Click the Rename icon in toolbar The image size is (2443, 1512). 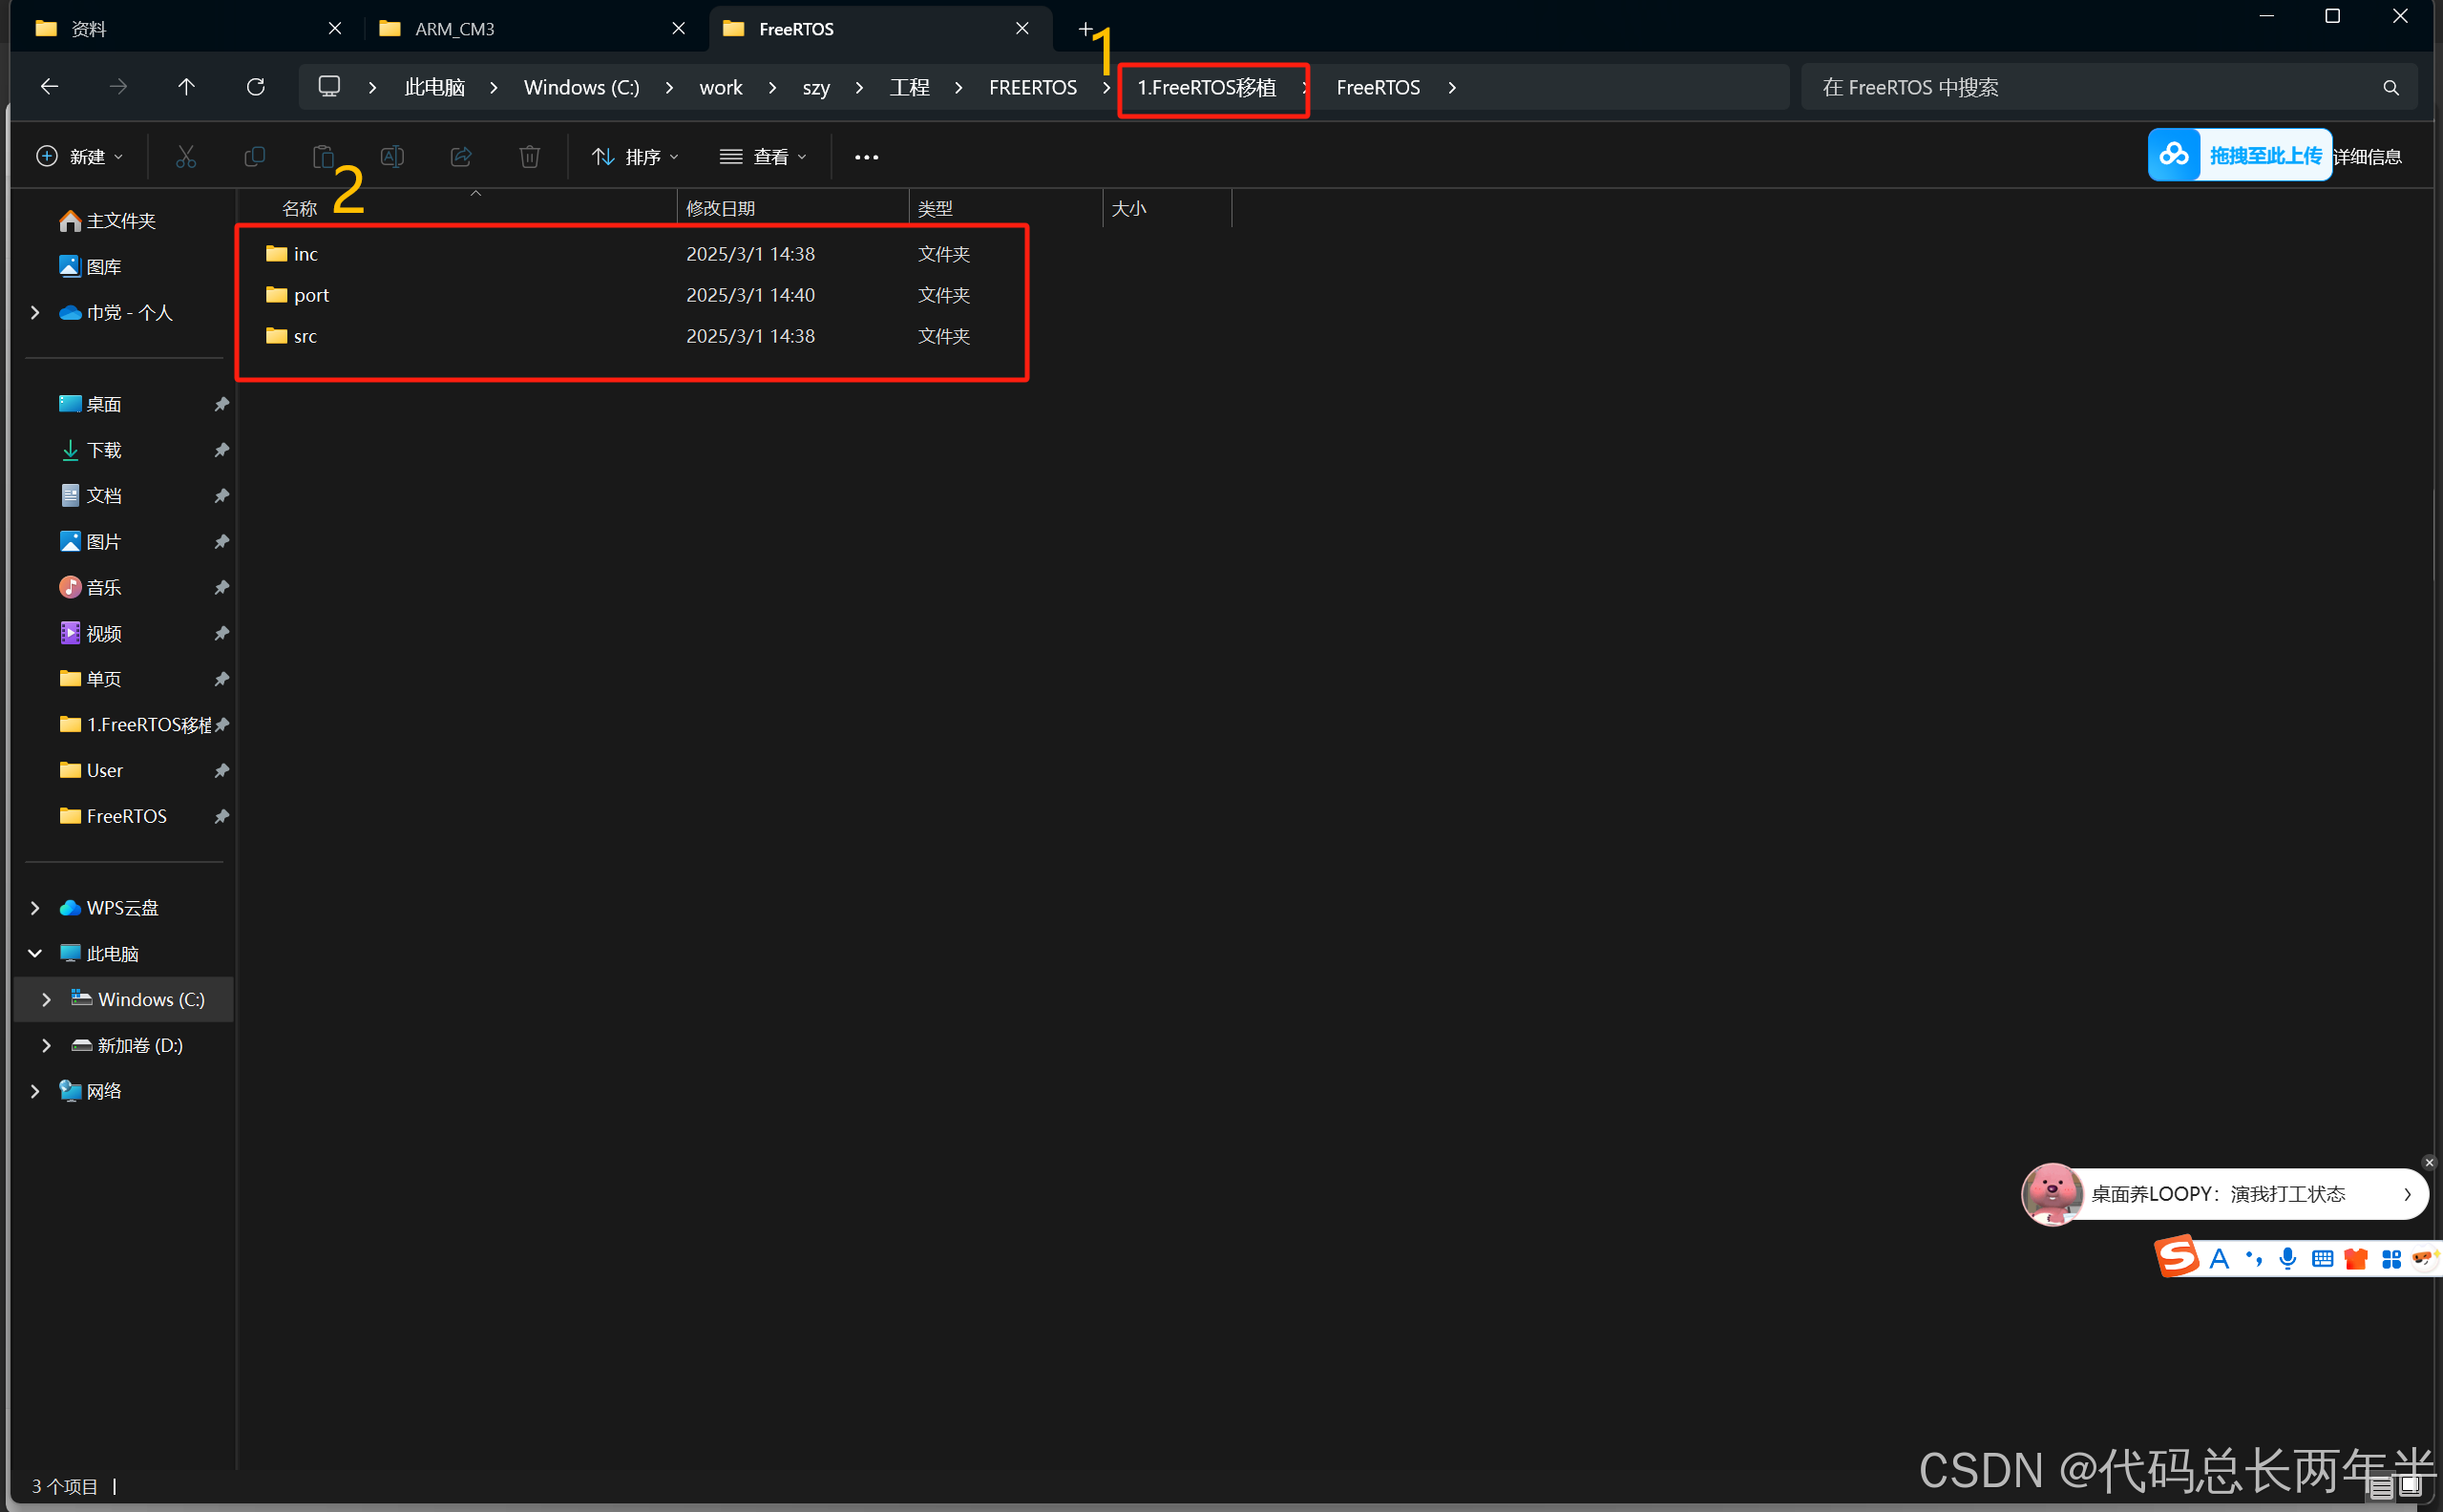pyautogui.click(x=392, y=156)
